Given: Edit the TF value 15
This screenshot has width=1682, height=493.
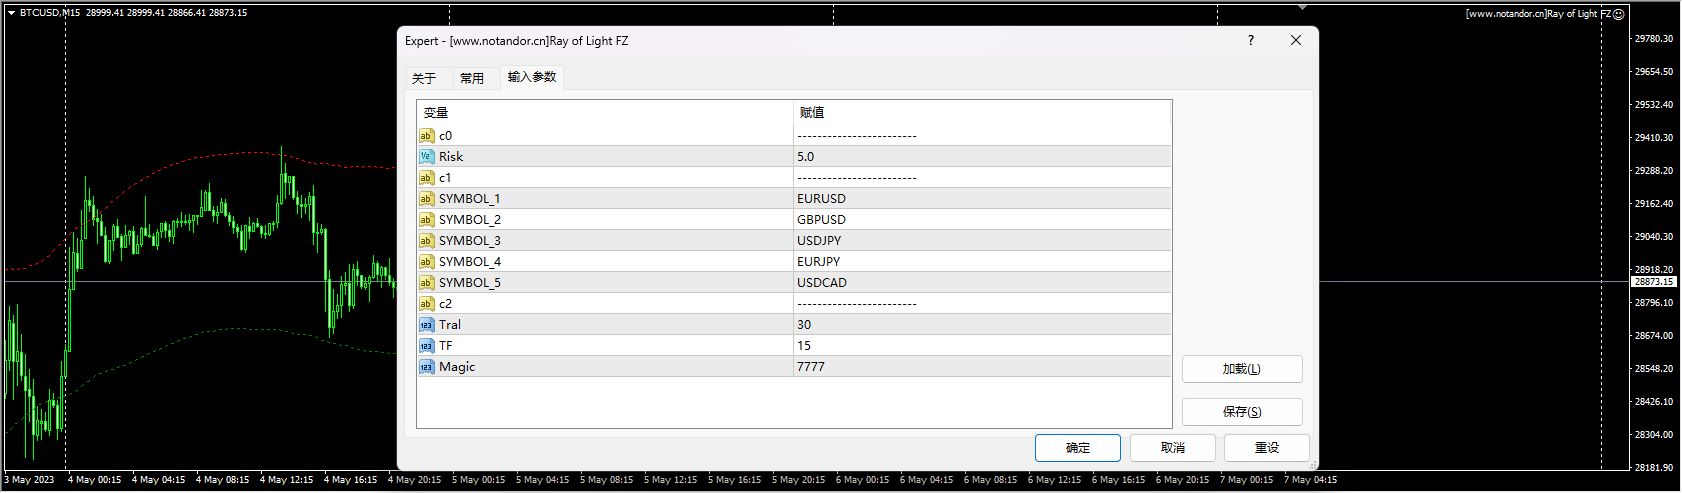Looking at the screenshot, I should coord(982,346).
